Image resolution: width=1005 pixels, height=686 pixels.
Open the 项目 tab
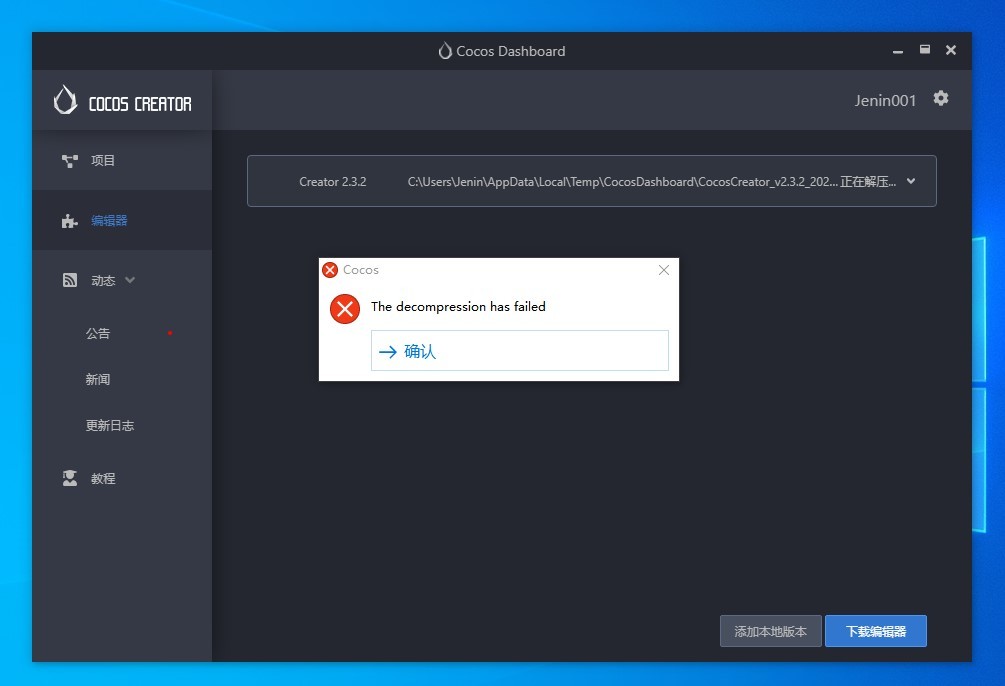(x=122, y=160)
